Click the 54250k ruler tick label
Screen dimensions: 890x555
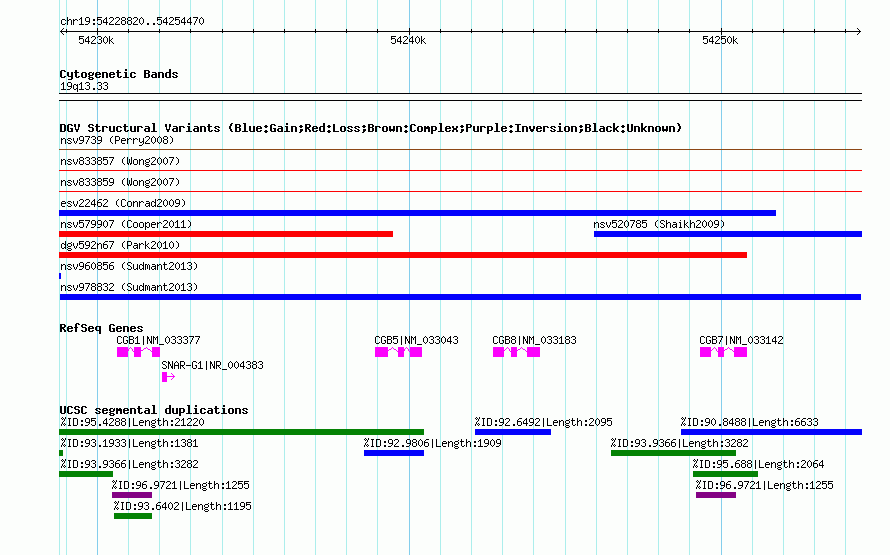tap(720, 40)
